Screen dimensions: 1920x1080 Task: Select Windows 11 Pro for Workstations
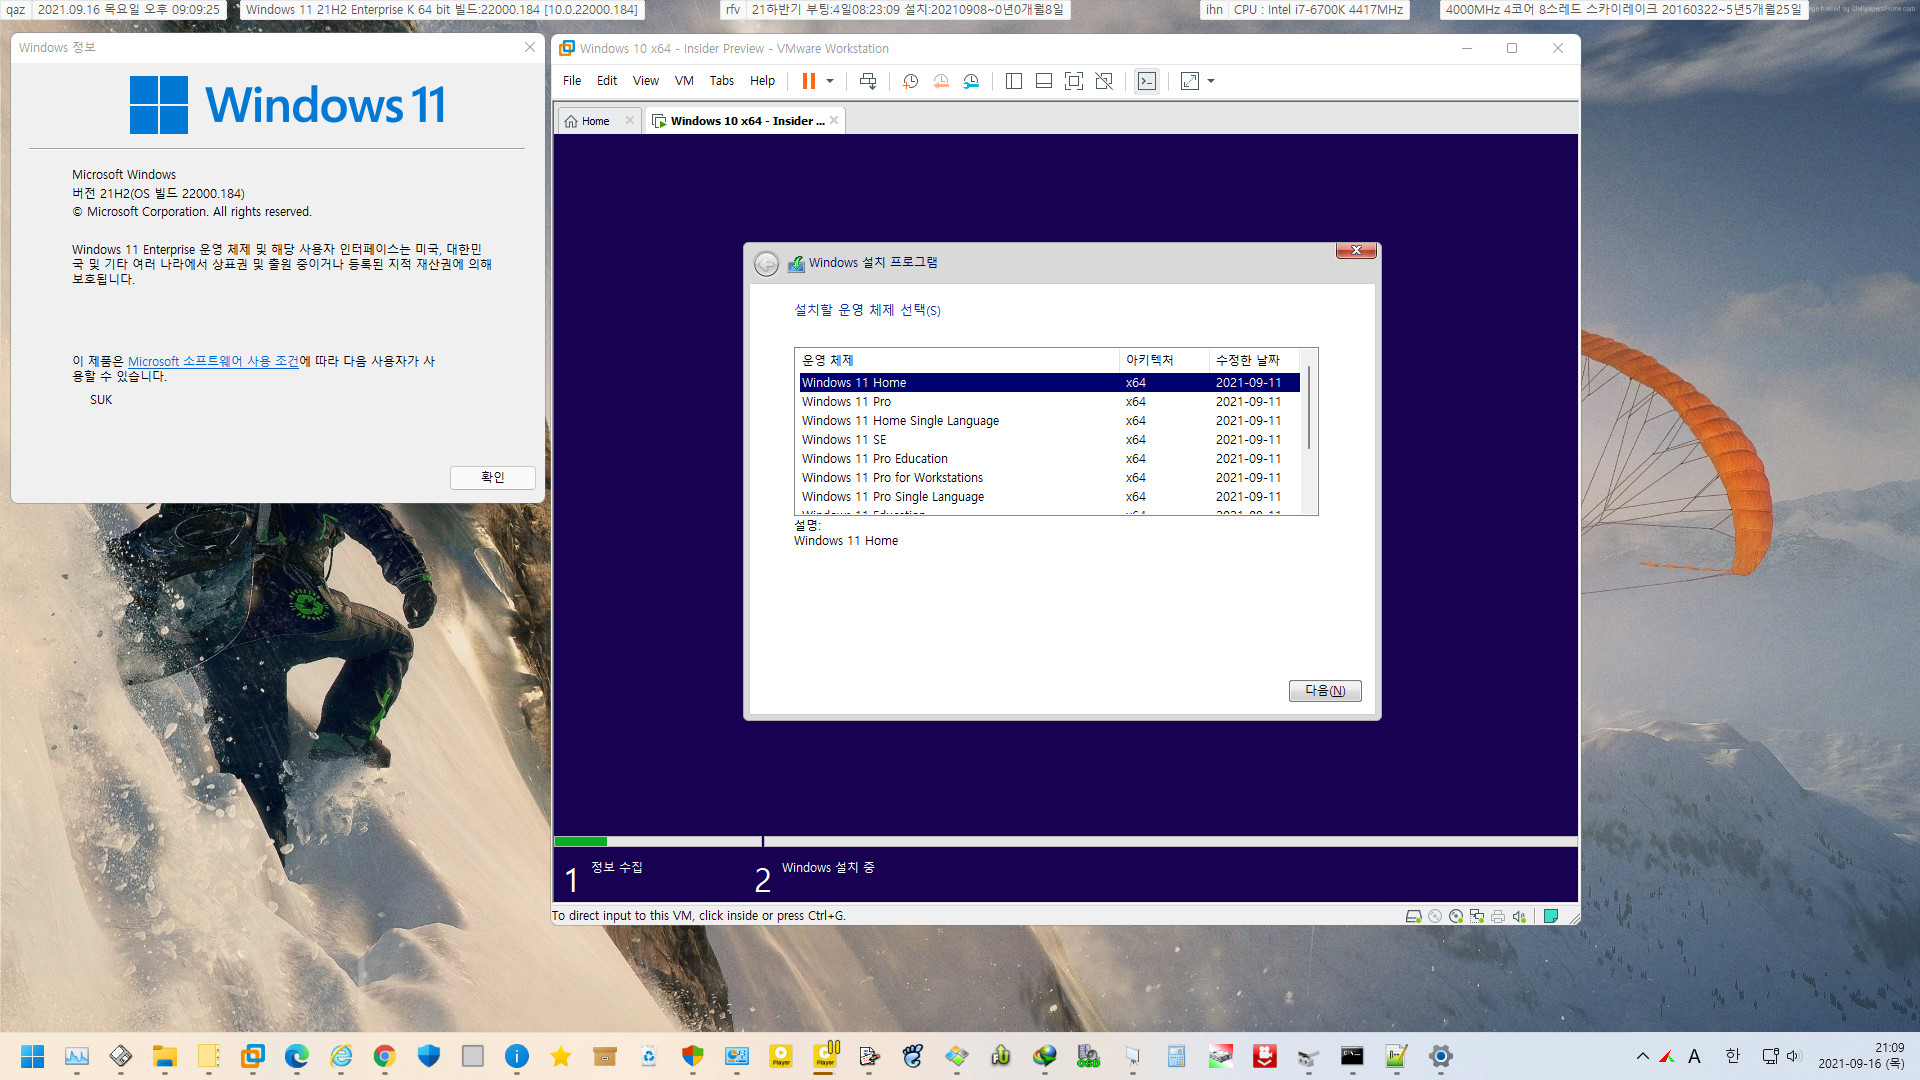click(1049, 478)
